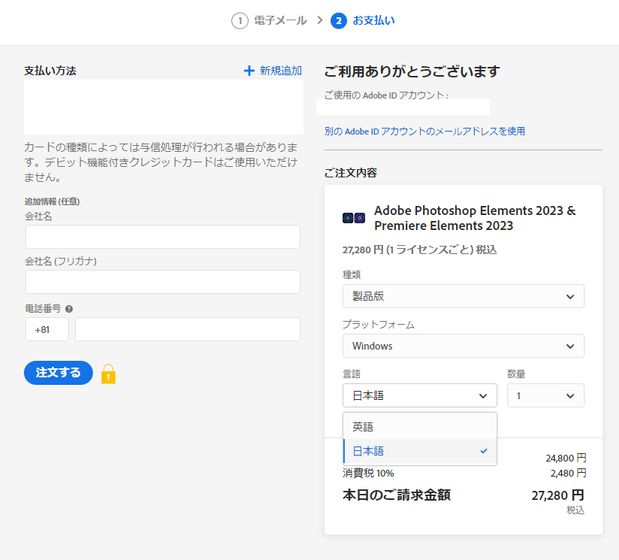Screen dimensions: 619x560
Task: Click the 本日のご請求金額 label
Action: 396,495
